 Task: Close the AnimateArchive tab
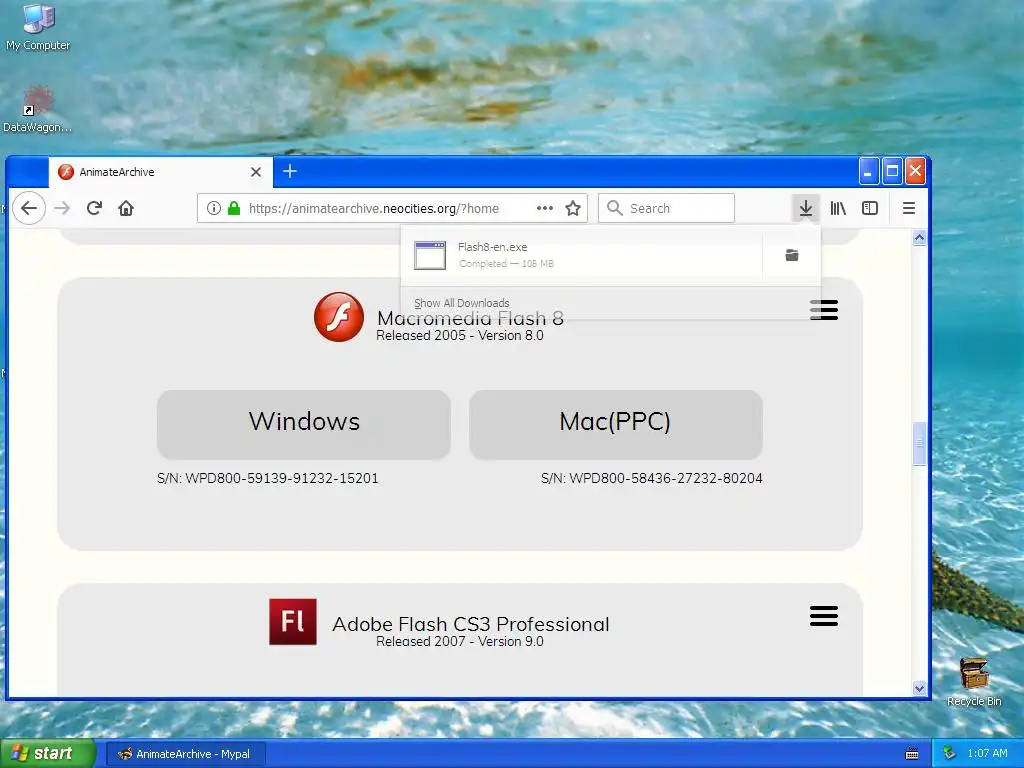point(256,172)
